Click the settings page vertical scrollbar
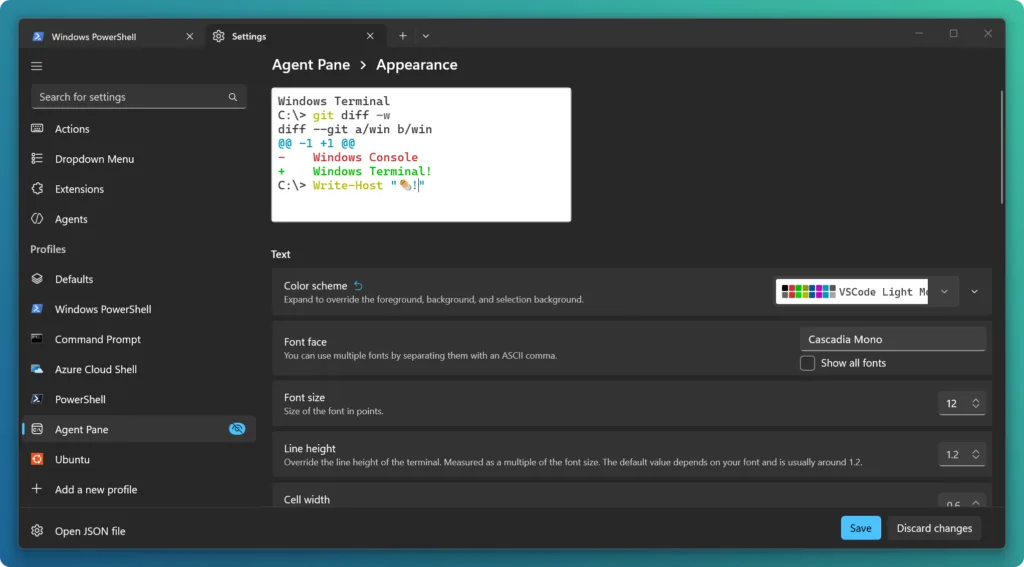This screenshot has width=1024, height=567. coord(1002,147)
